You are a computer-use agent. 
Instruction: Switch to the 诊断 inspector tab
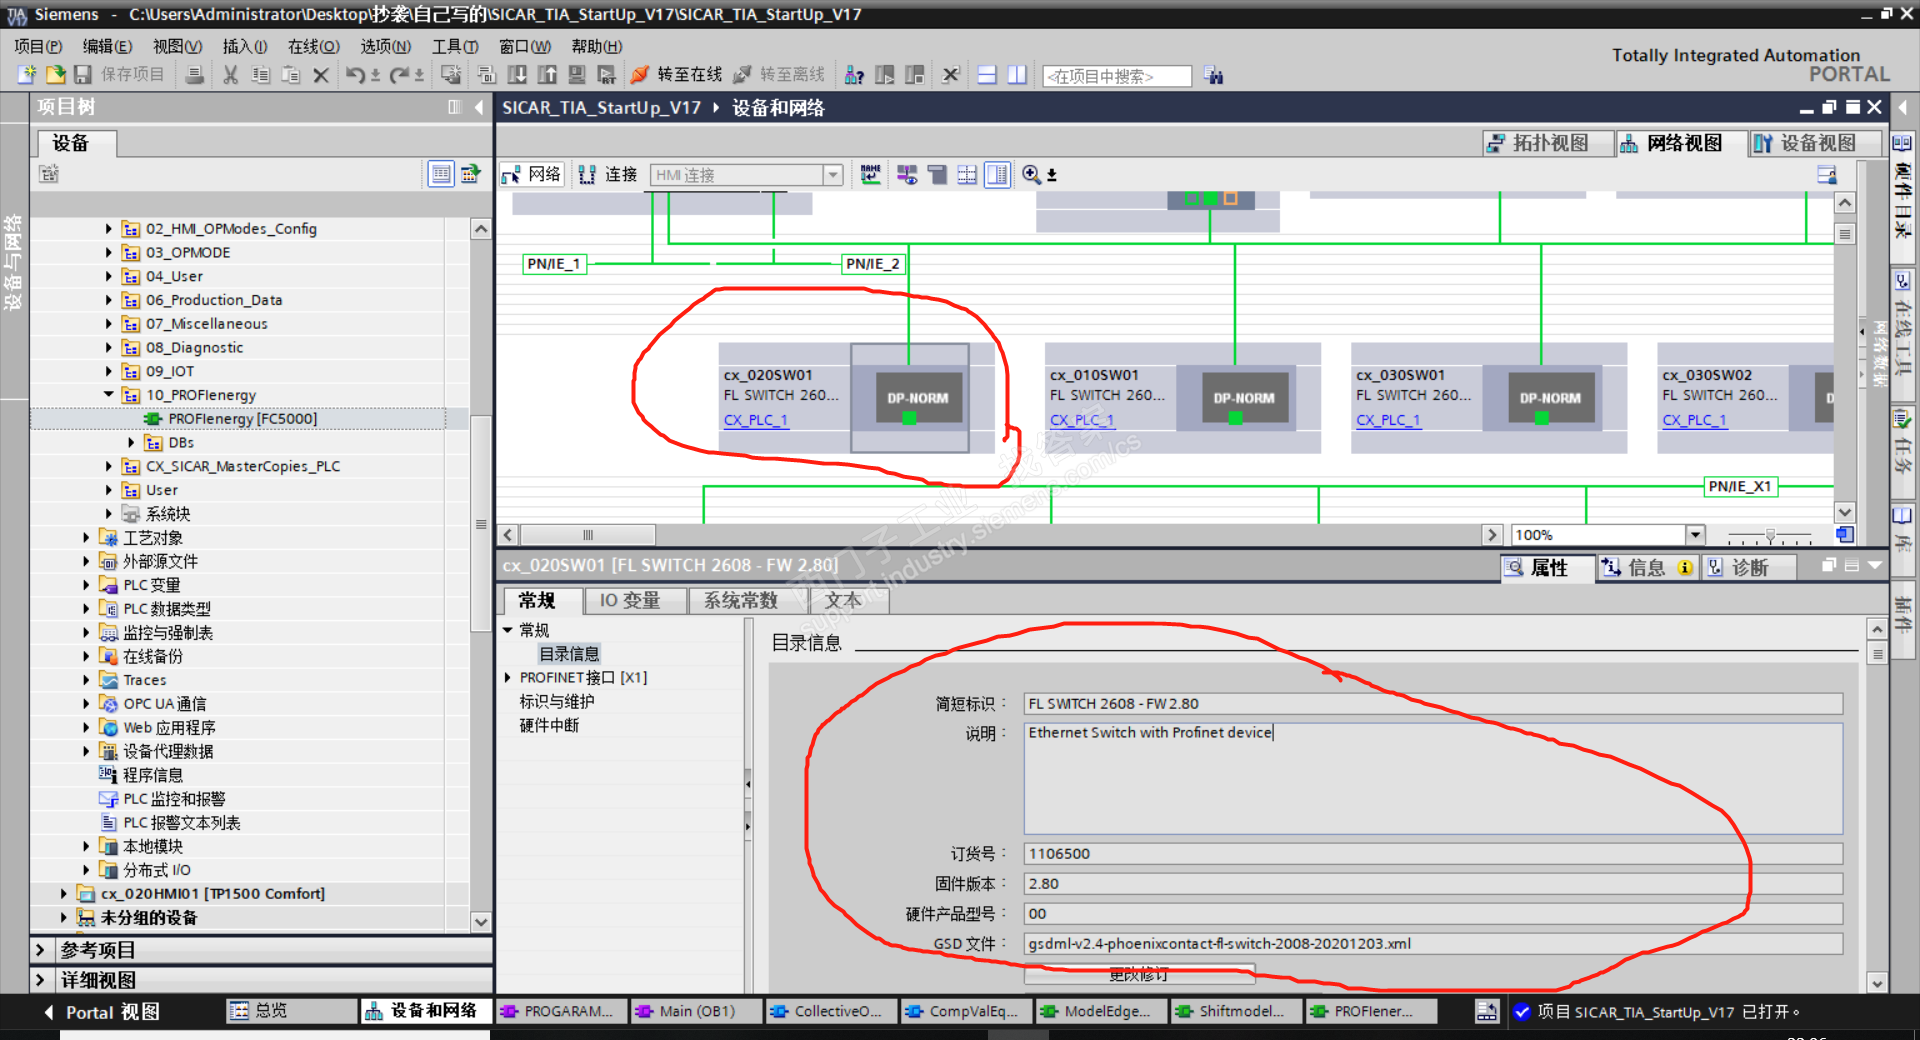tap(1750, 568)
